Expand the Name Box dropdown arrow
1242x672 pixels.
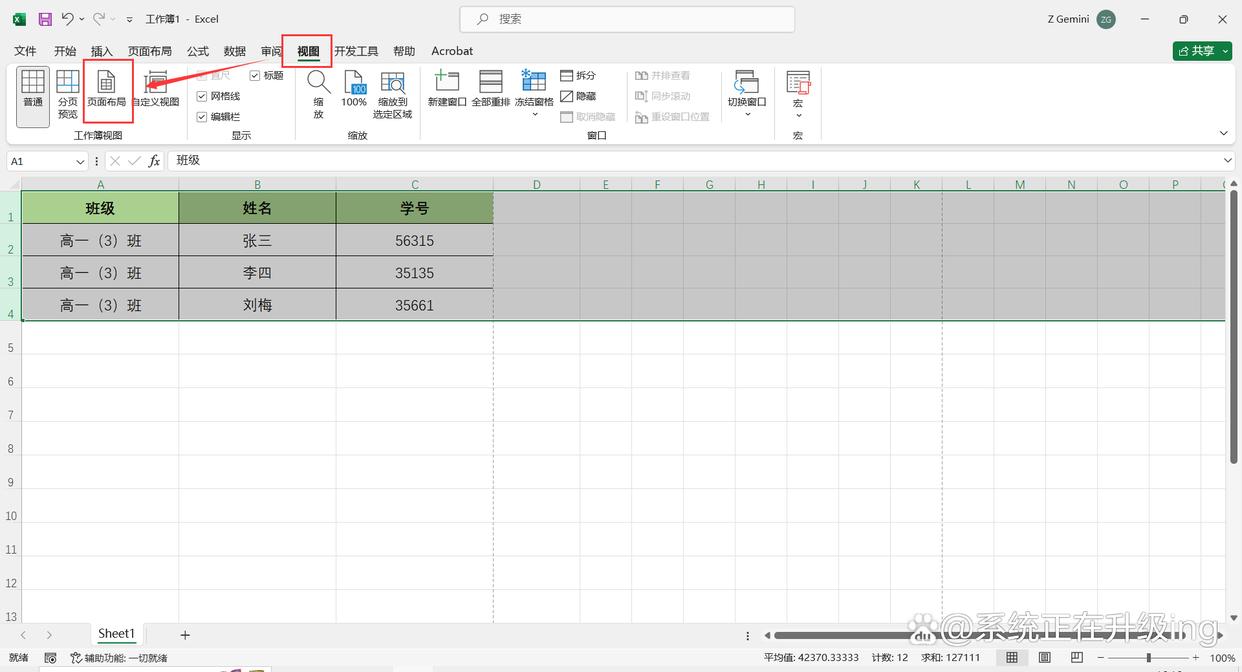pos(81,161)
